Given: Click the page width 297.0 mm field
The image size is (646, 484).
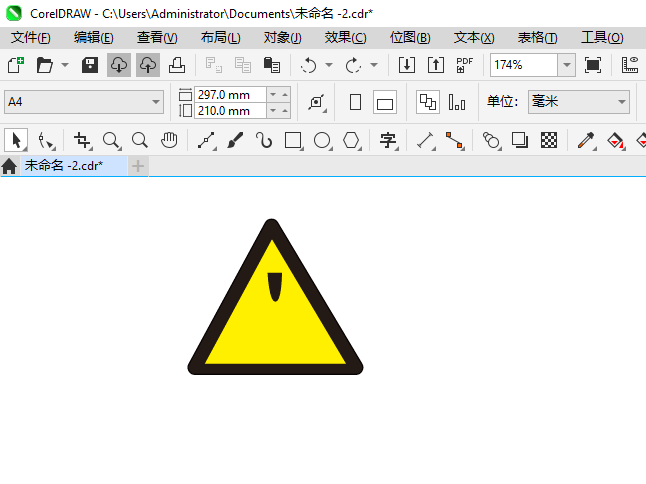Looking at the screenshot, I should 230,95.
